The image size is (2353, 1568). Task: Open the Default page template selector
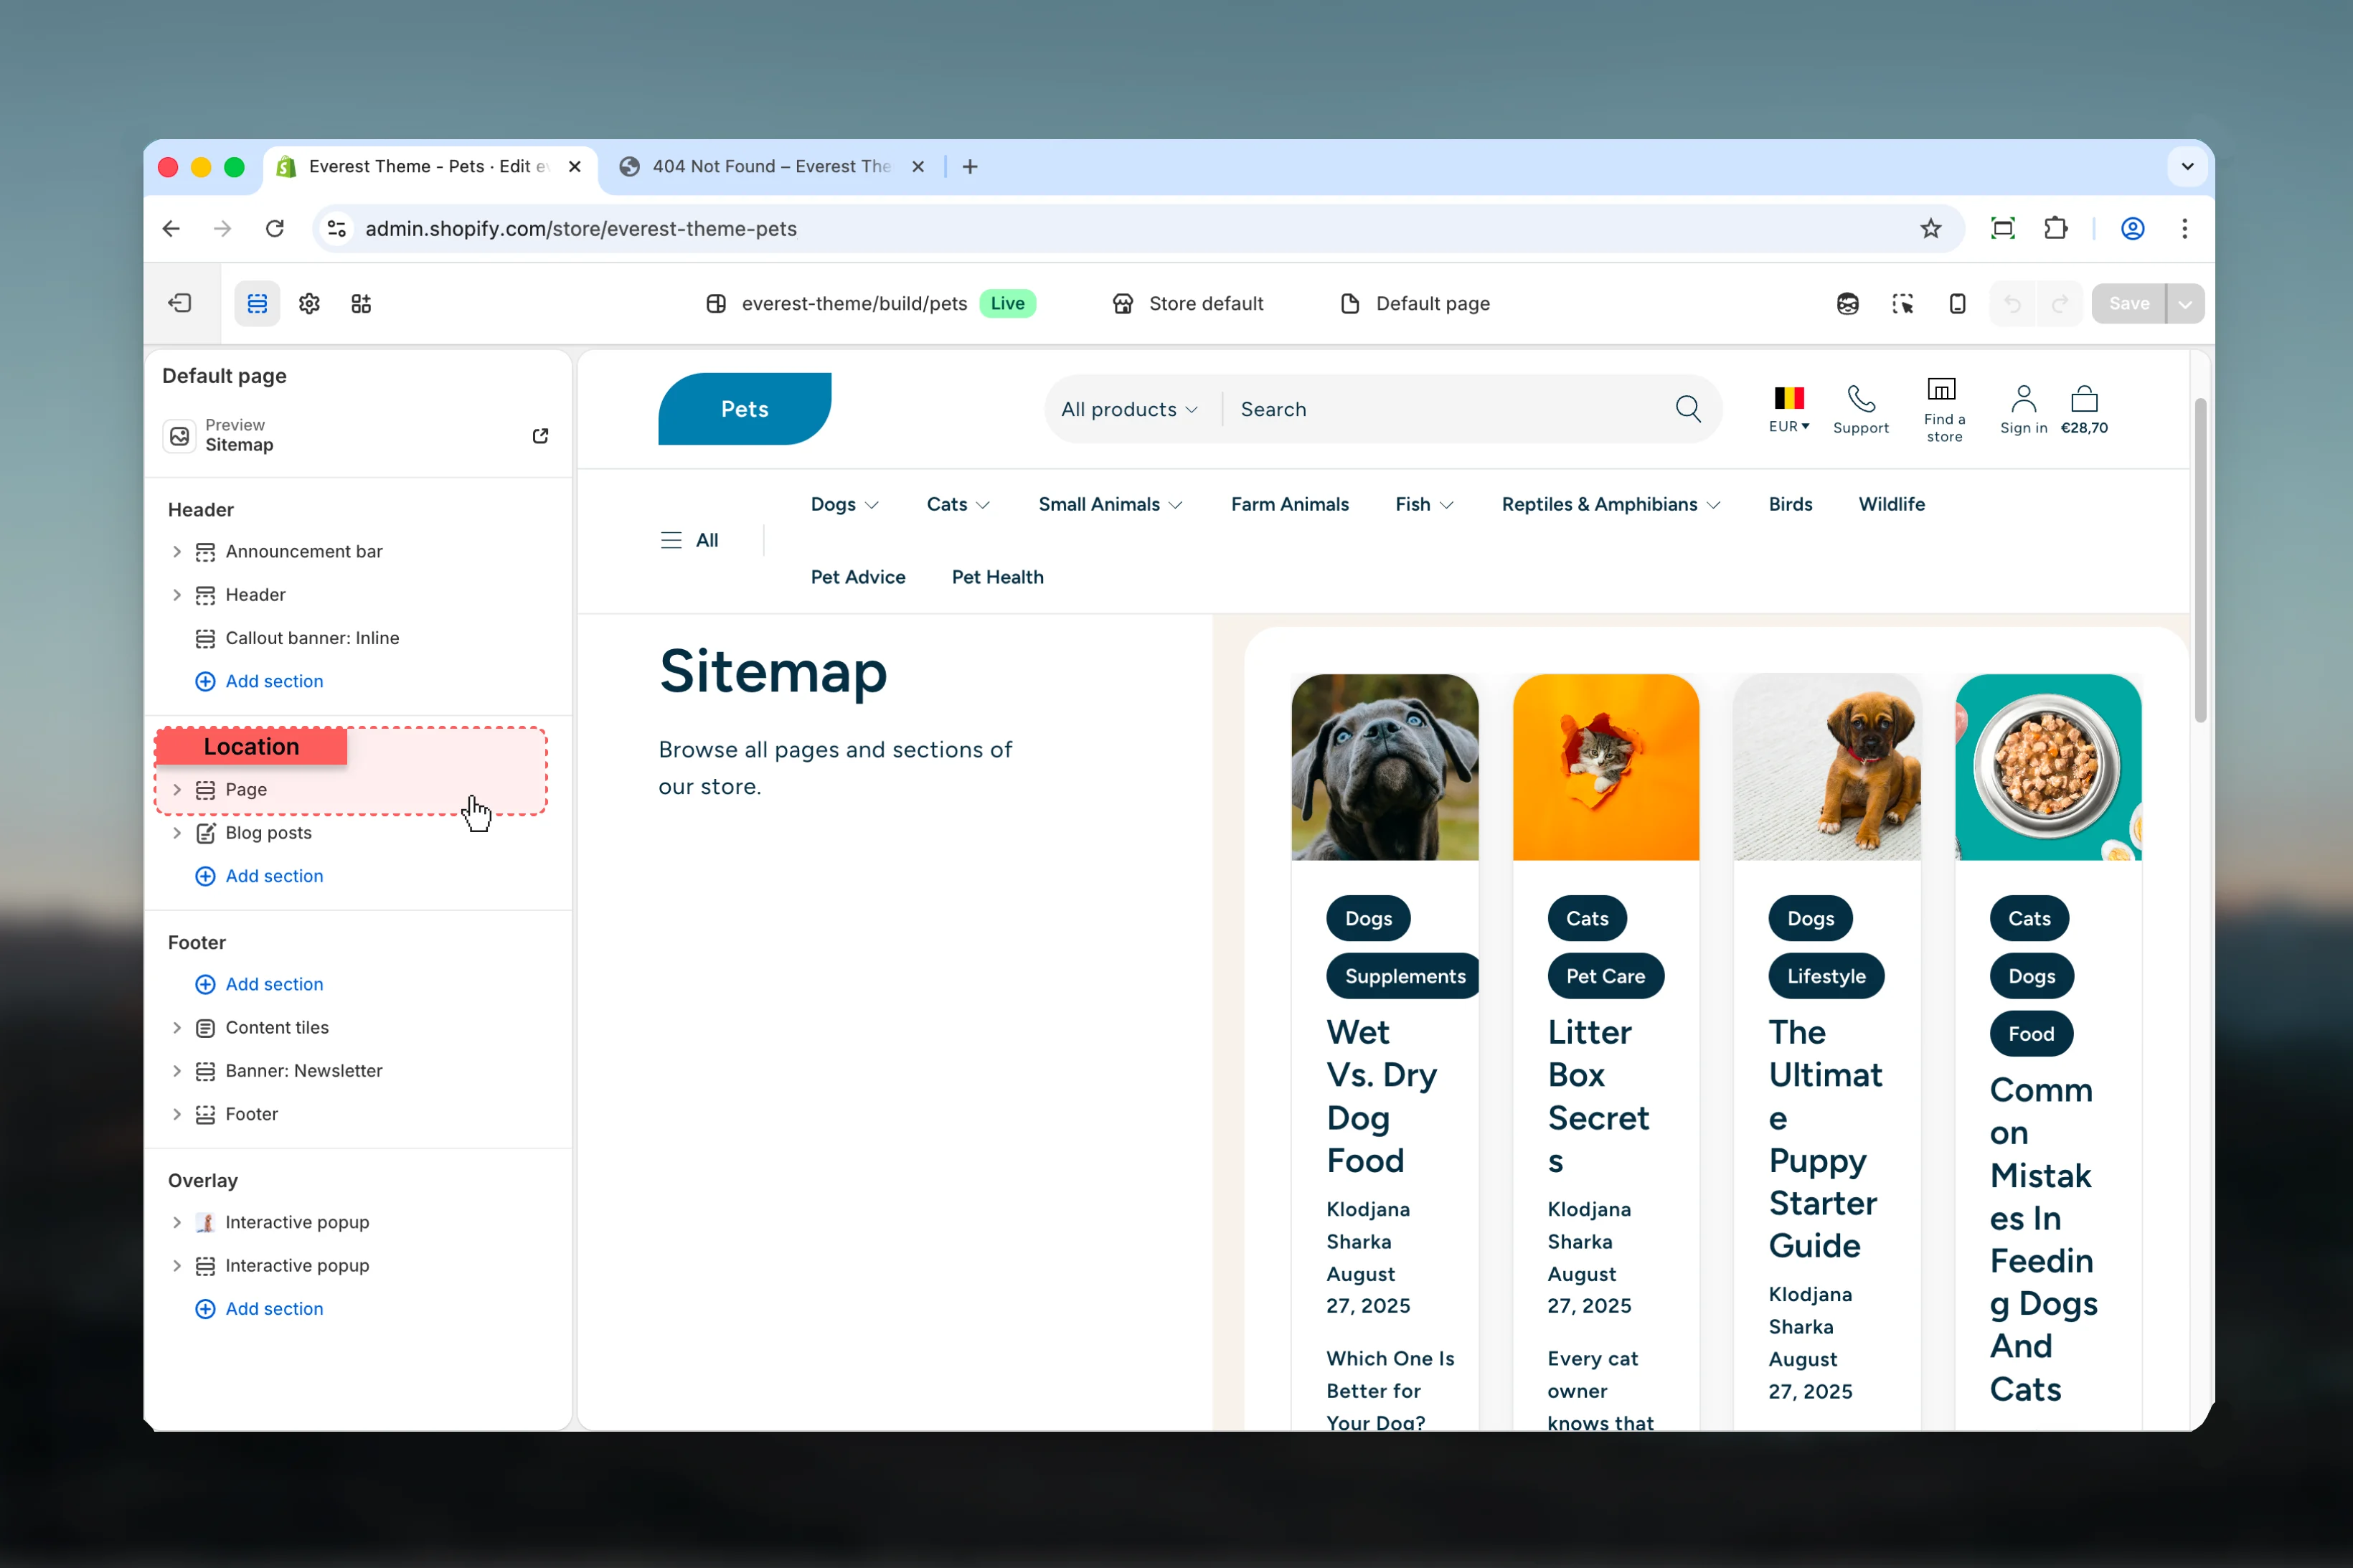coord(1414,303)
